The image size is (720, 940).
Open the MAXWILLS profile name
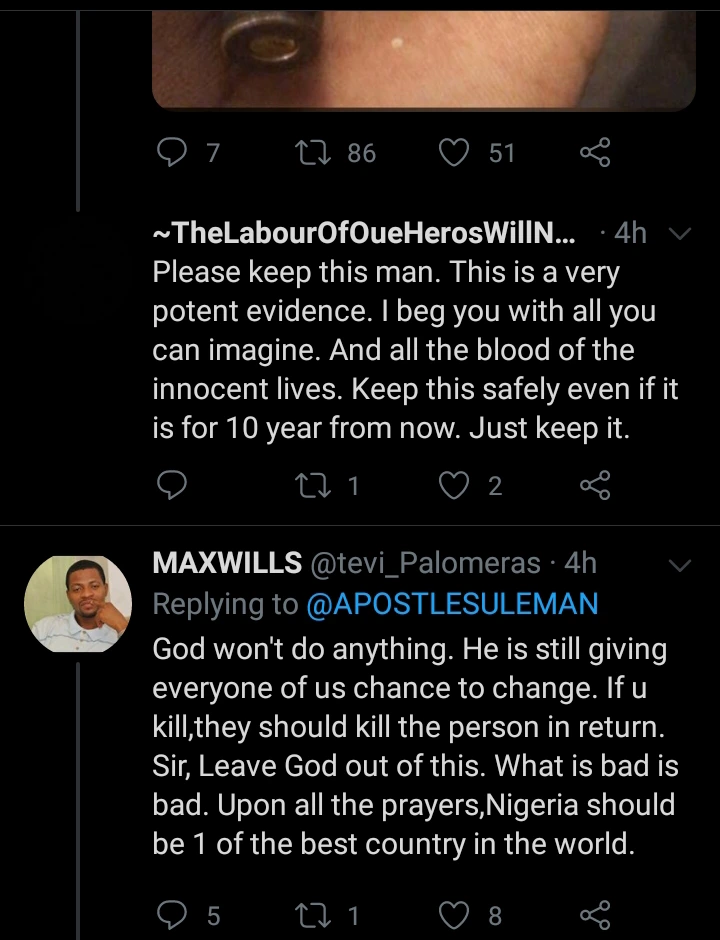[227, 563]
